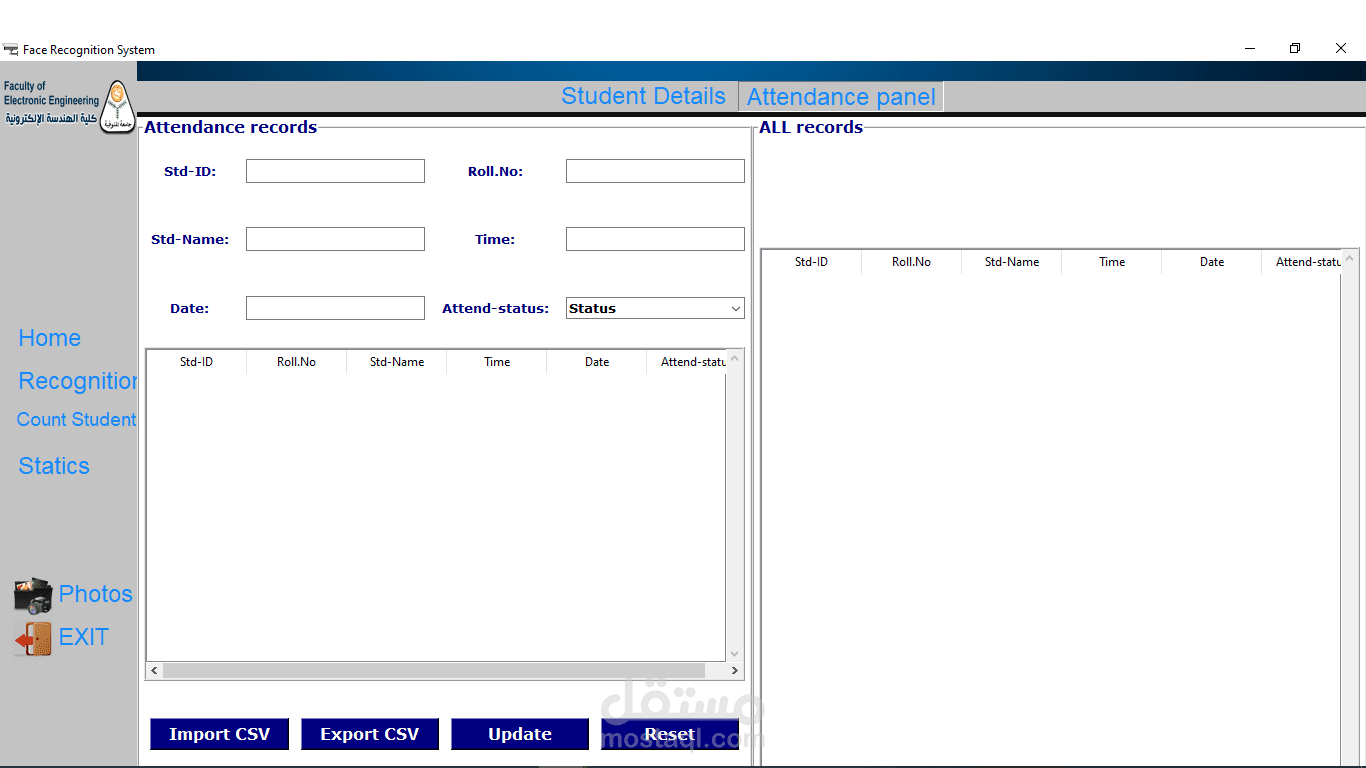
Task: Go to Home in sidebar
Action: click(50, 338)
